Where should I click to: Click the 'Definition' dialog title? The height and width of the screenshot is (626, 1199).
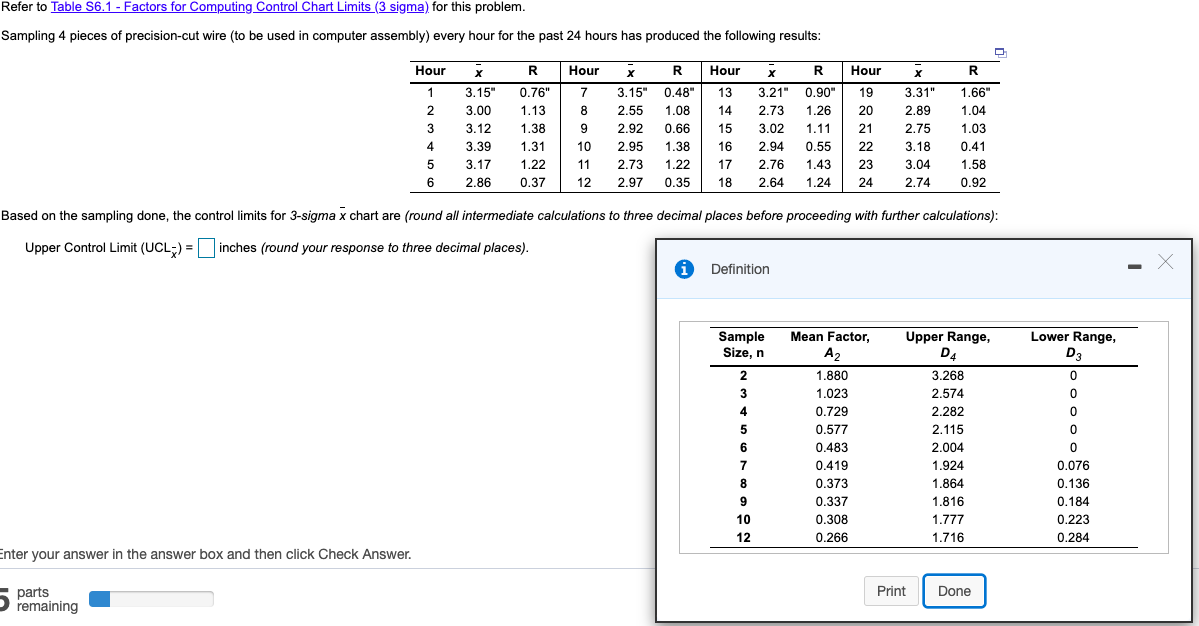[740, 269]
